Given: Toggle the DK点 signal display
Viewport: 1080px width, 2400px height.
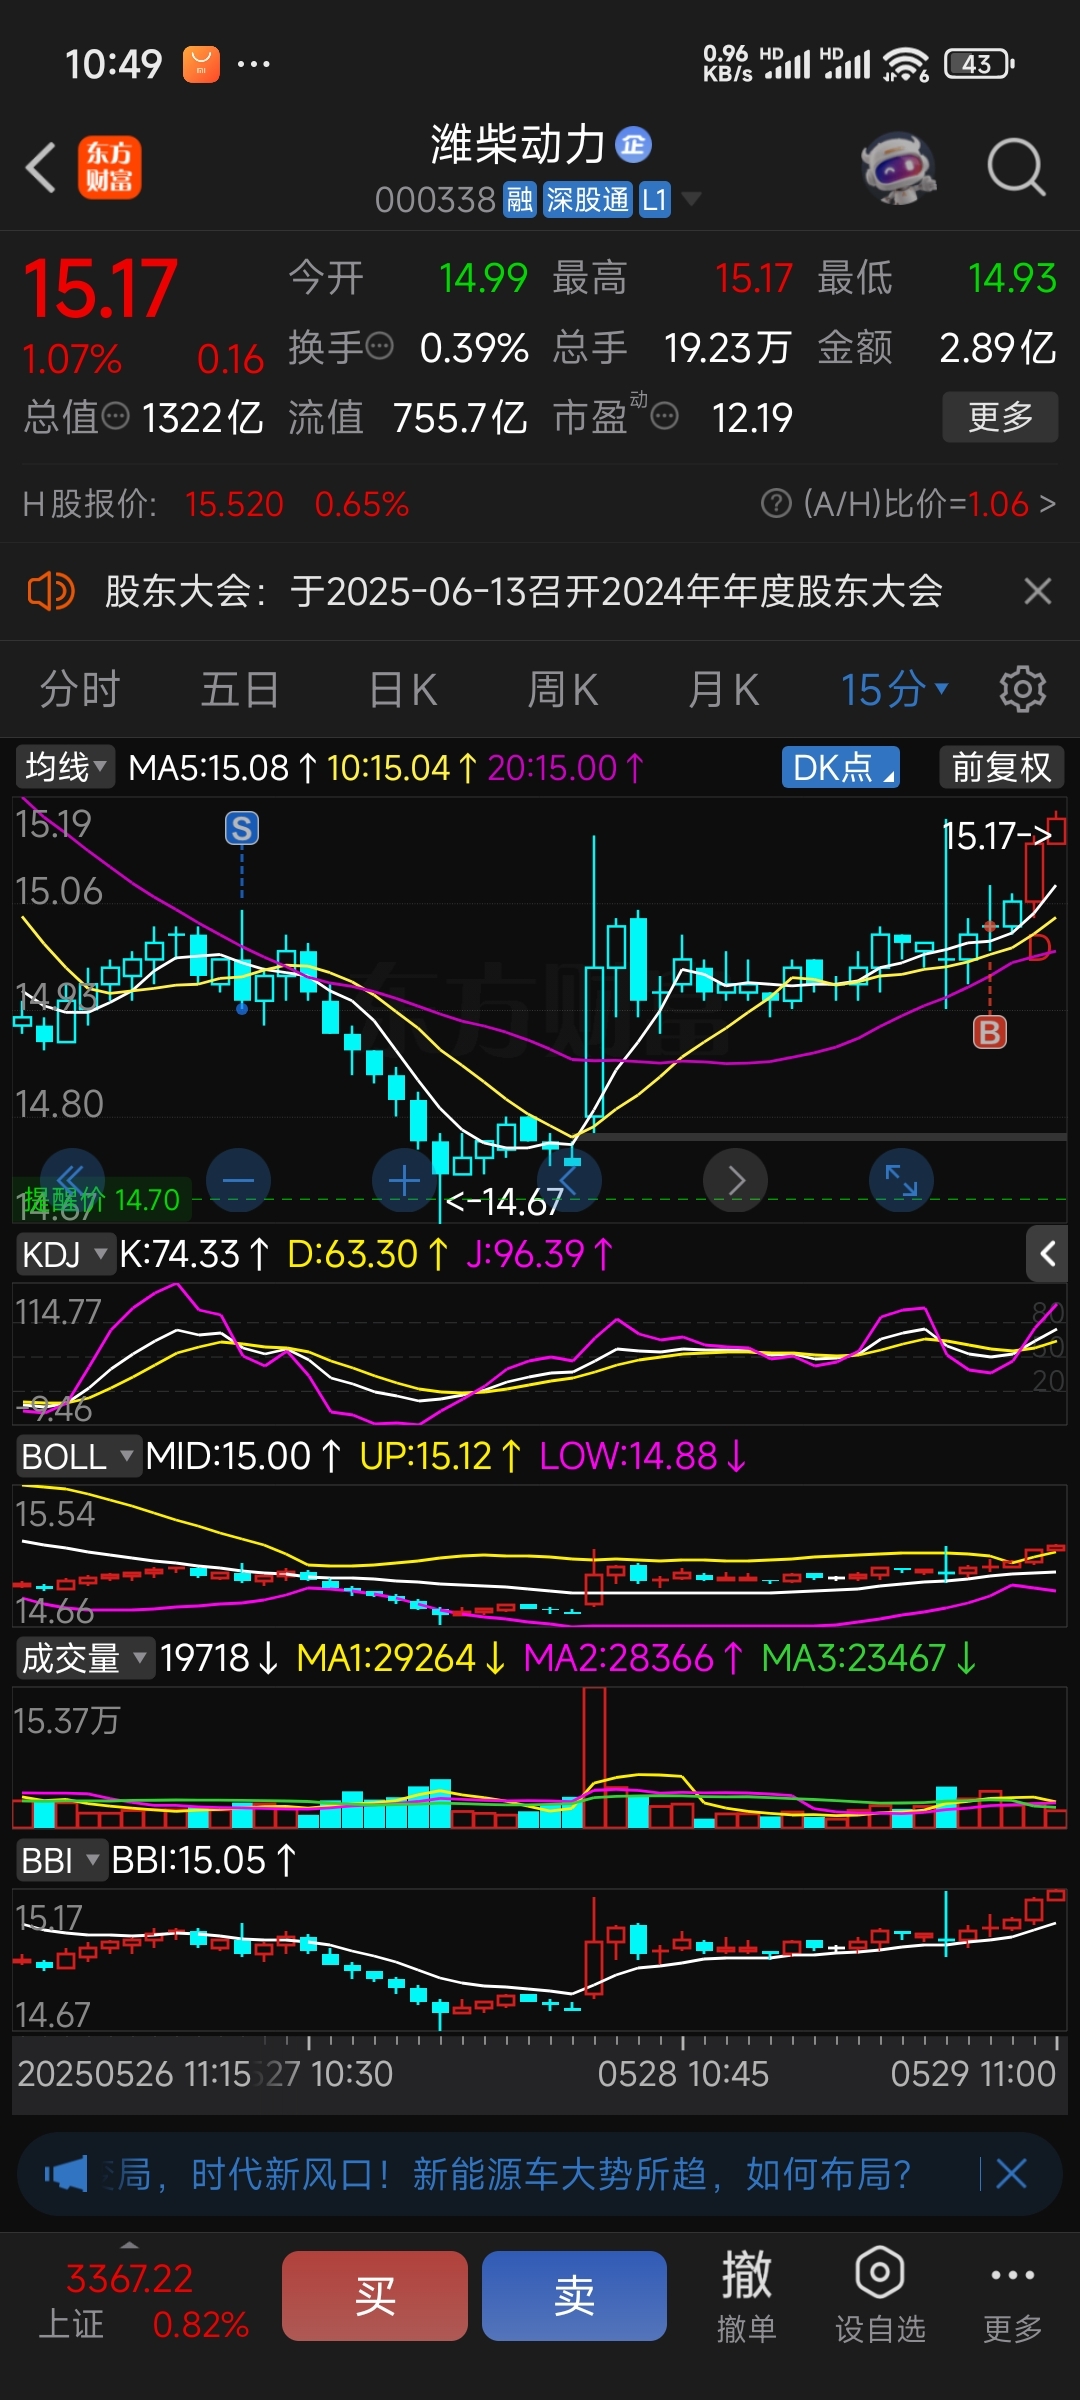Looking at the screenshot, I should pos(841,767).
